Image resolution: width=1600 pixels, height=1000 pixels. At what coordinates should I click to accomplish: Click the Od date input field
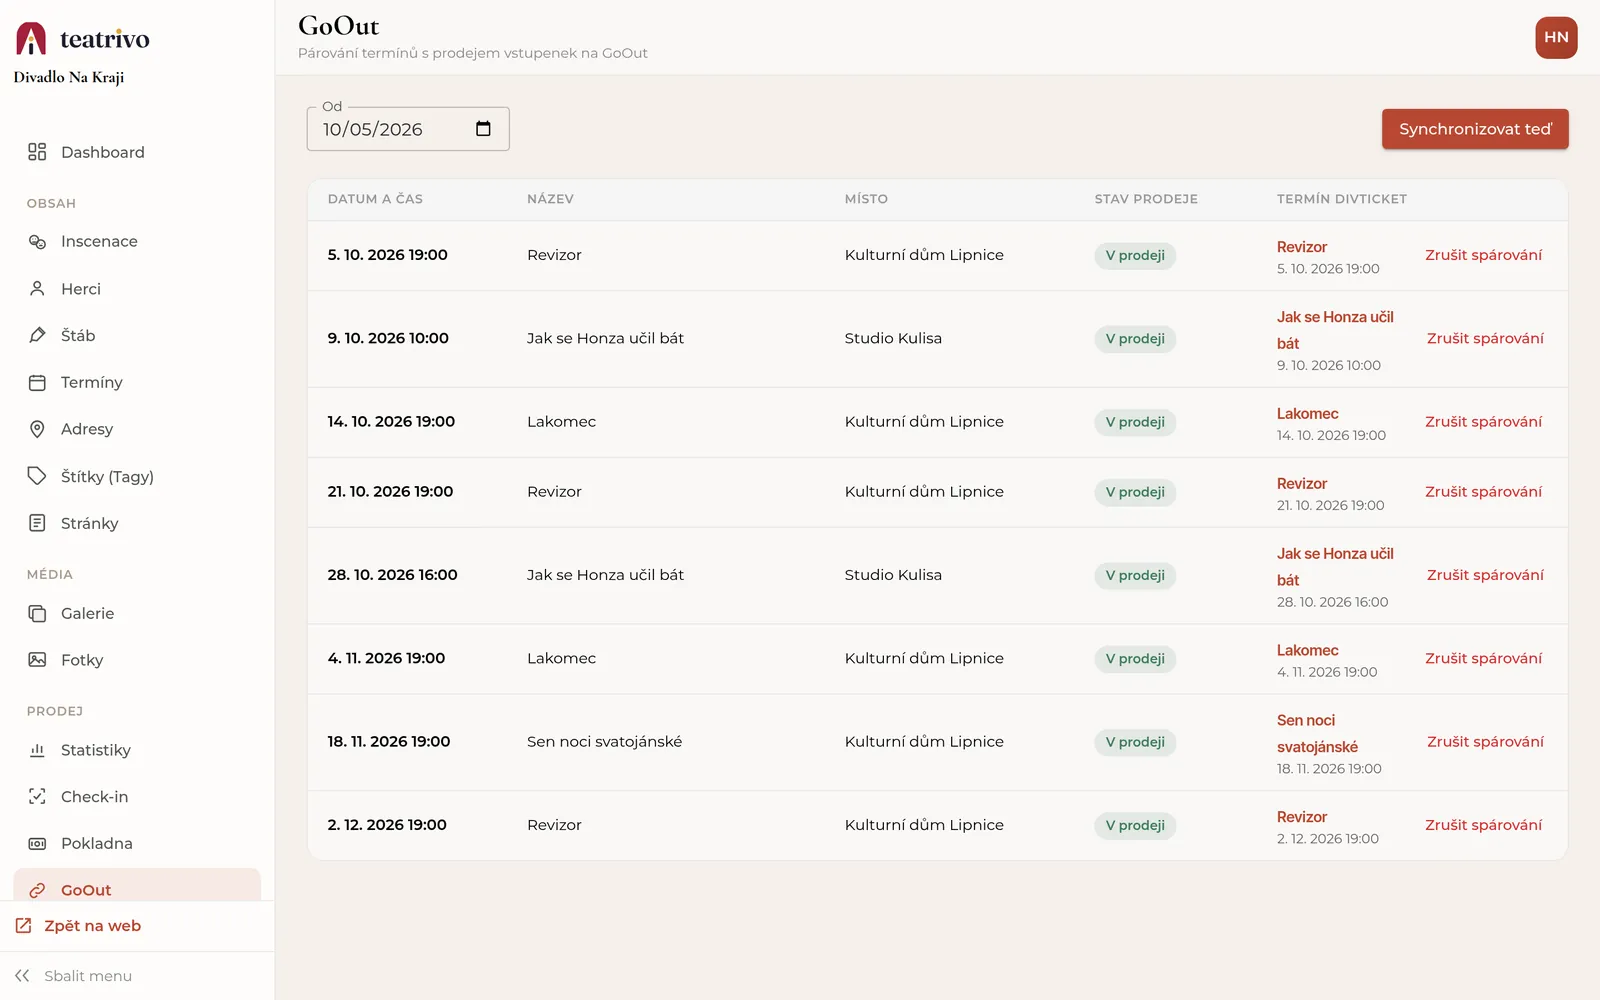coord(408,129)
